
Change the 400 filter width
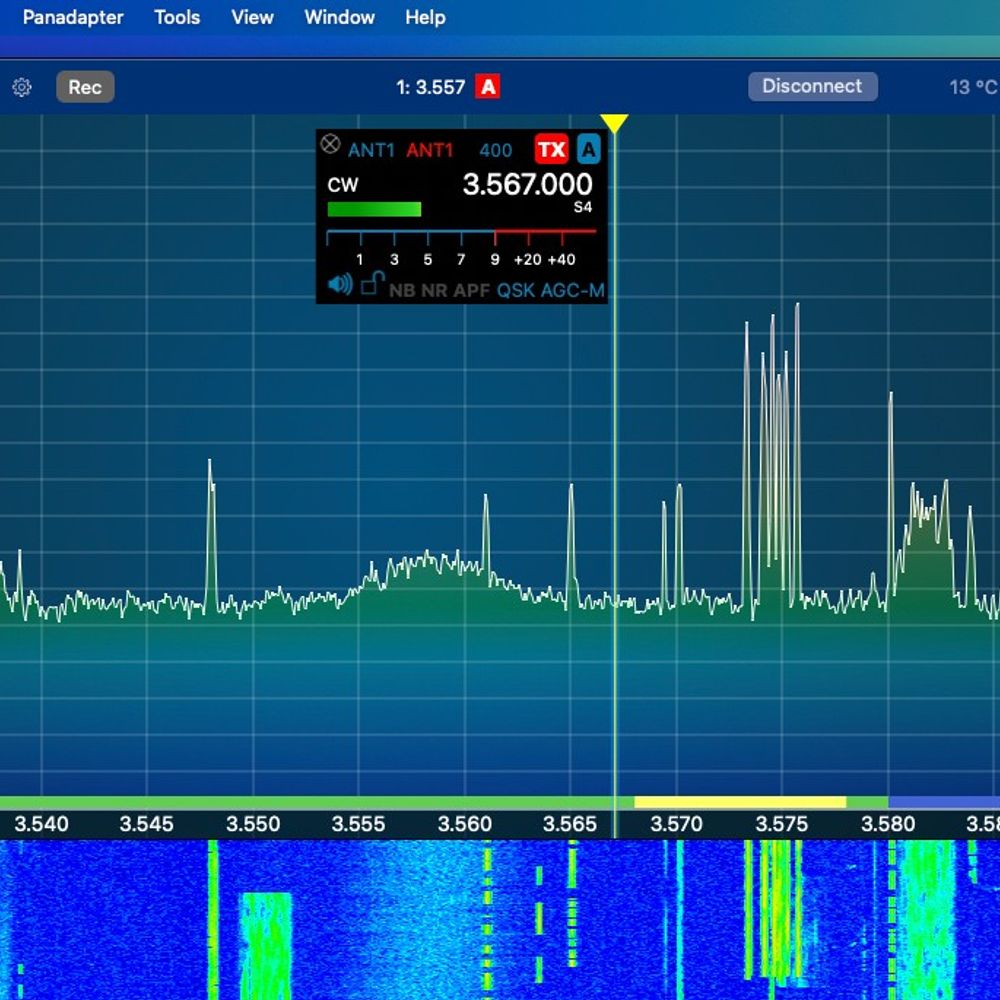tap(496, 151)
